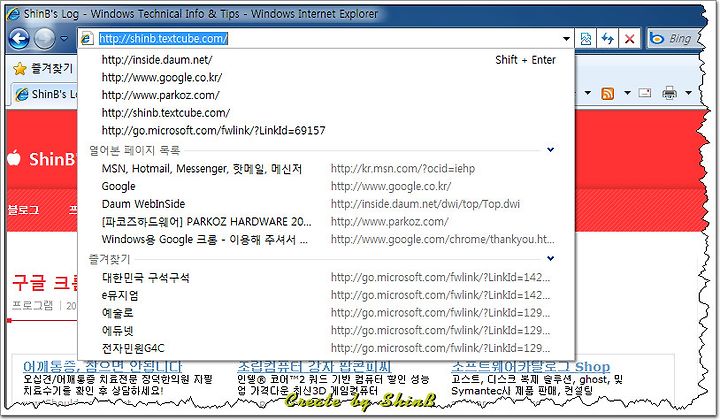Screen dimensions: 720x420
Task: Collapse the address bar autocomplete dropdown arrow
Action: tap(566, 39)
